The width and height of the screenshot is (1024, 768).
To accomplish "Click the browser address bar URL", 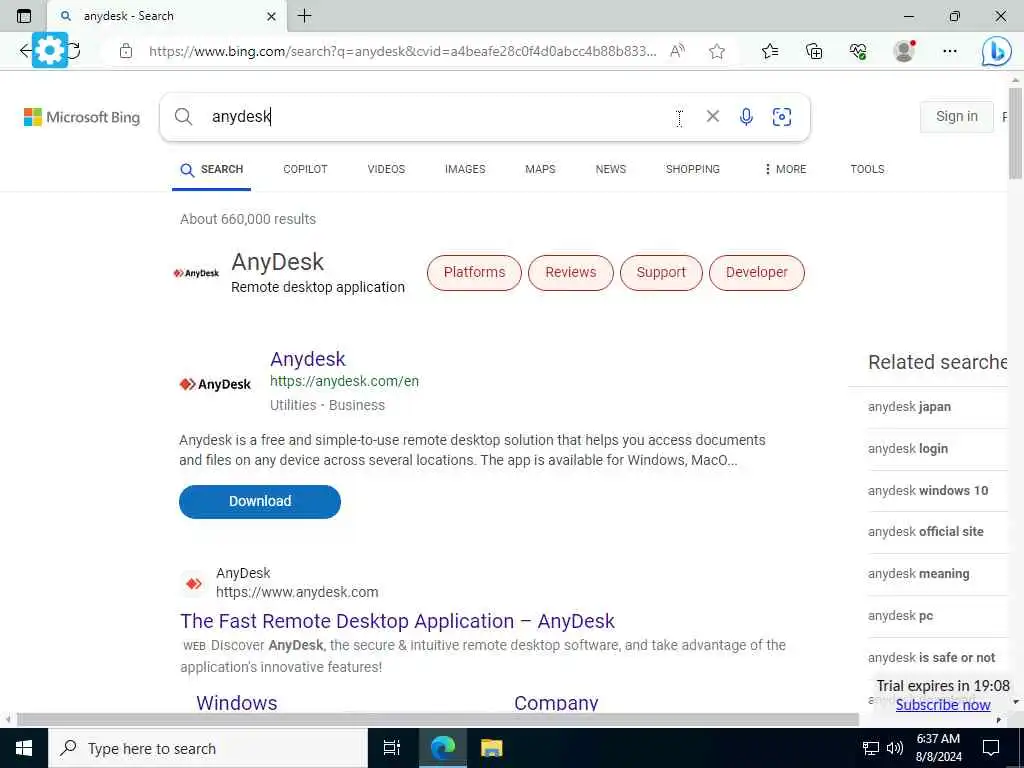I will (x=402, y=51).
